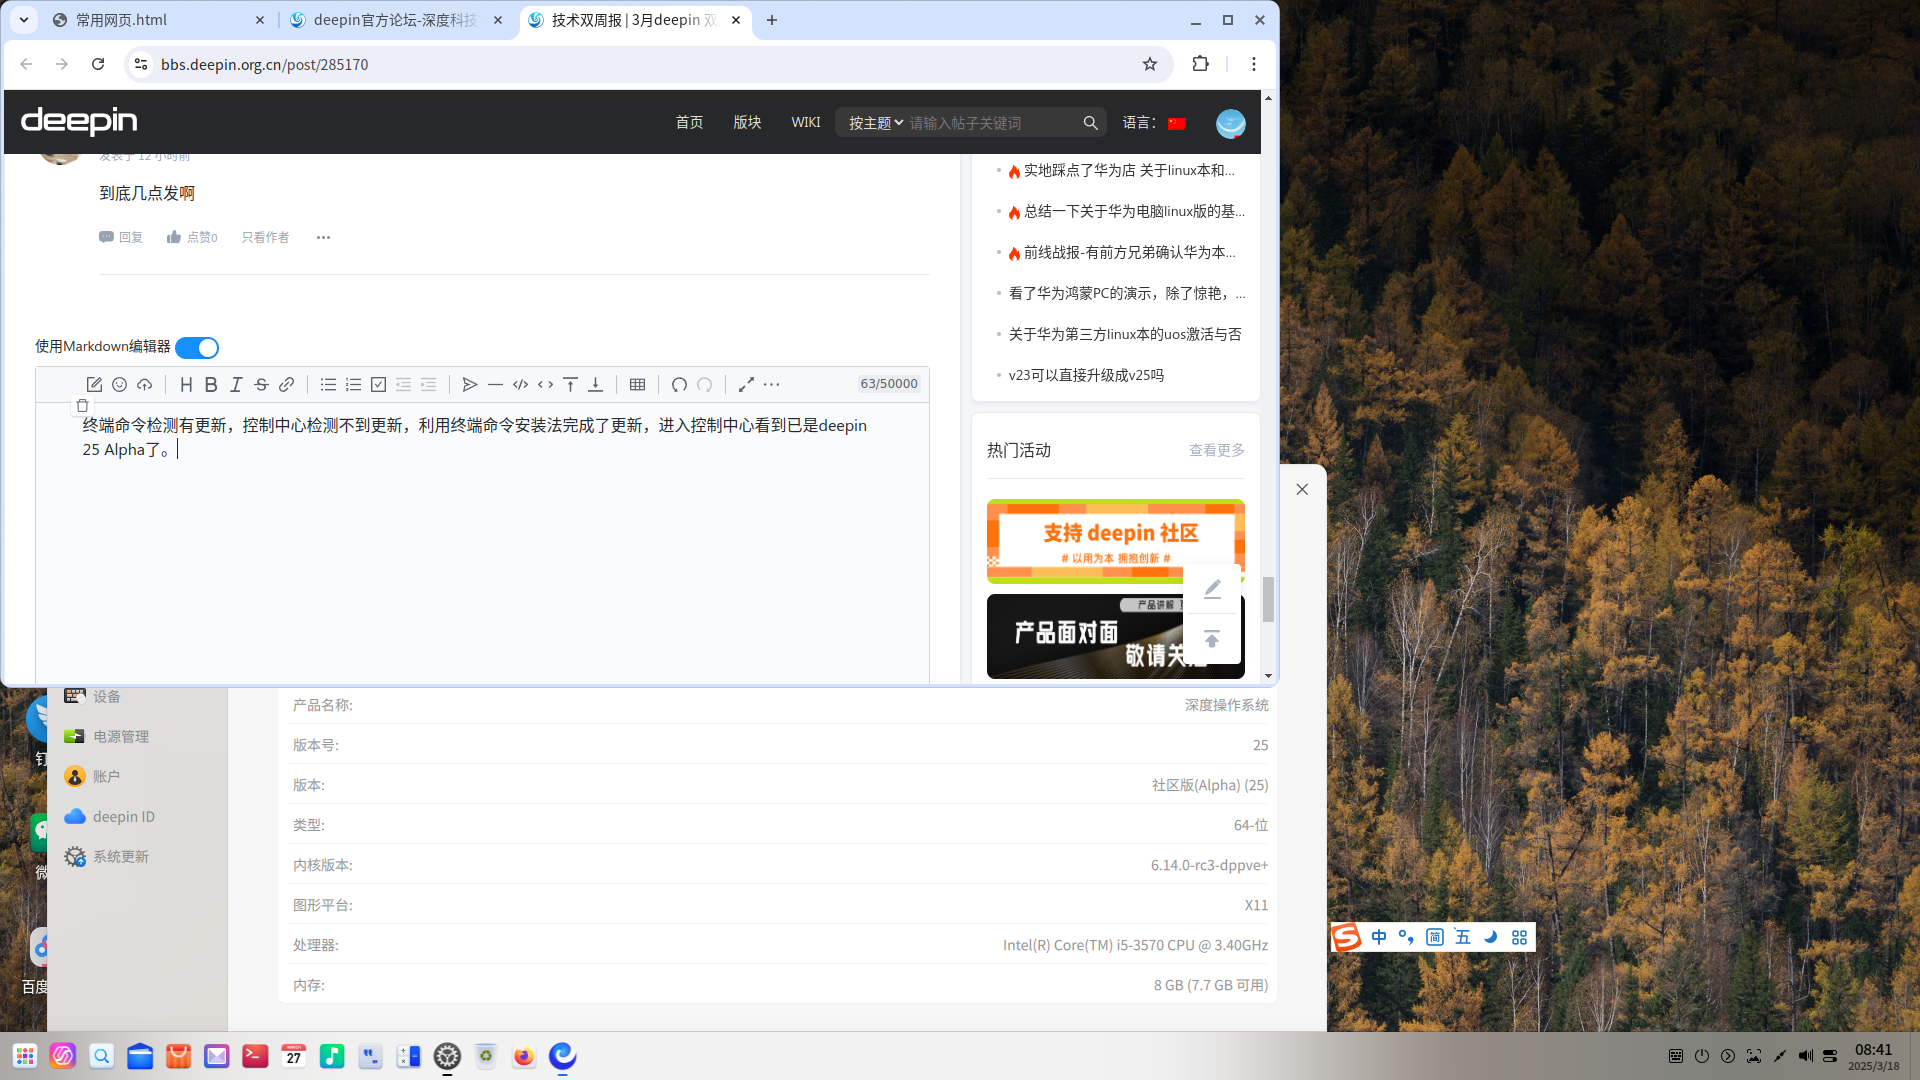Insert a code block

point(520,384)
